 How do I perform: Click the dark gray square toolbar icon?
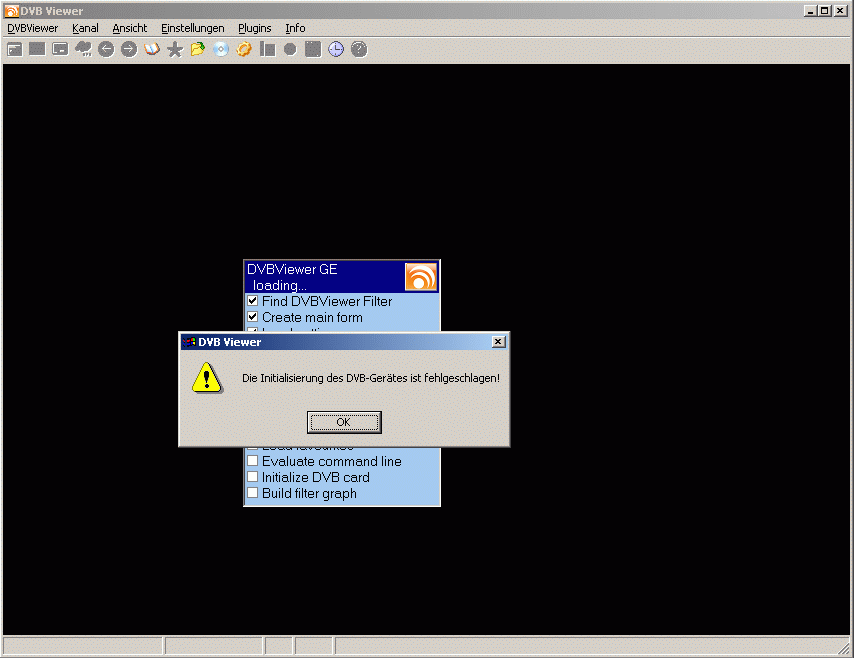(313, 49)
